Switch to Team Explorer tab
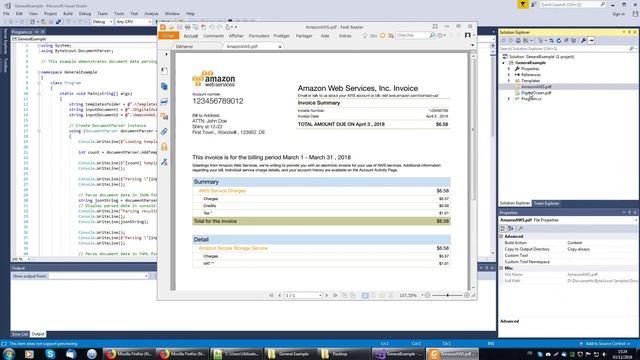Viewport: 640px width, 360px height. coord(546,203)
